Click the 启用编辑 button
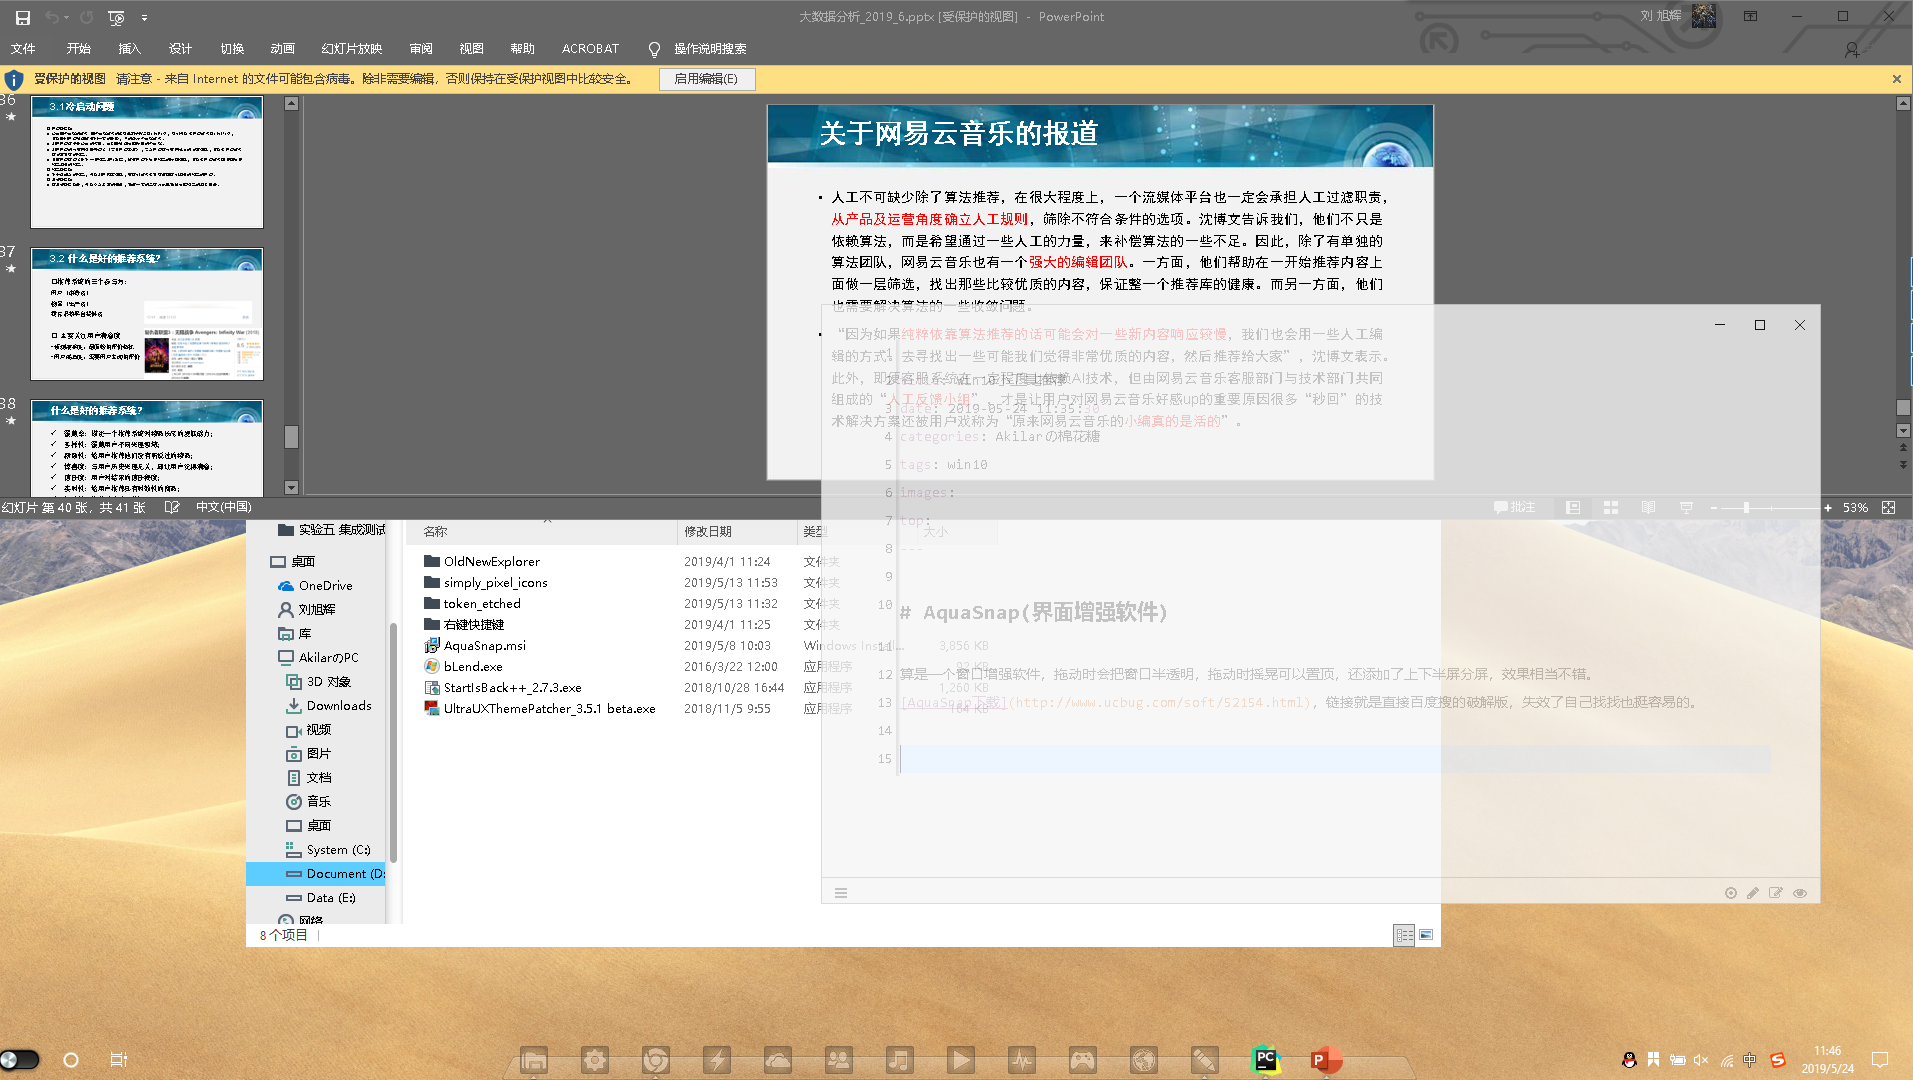This screenshot has width=1913, height=1080. pyautogui.click(x=706, y=79)
